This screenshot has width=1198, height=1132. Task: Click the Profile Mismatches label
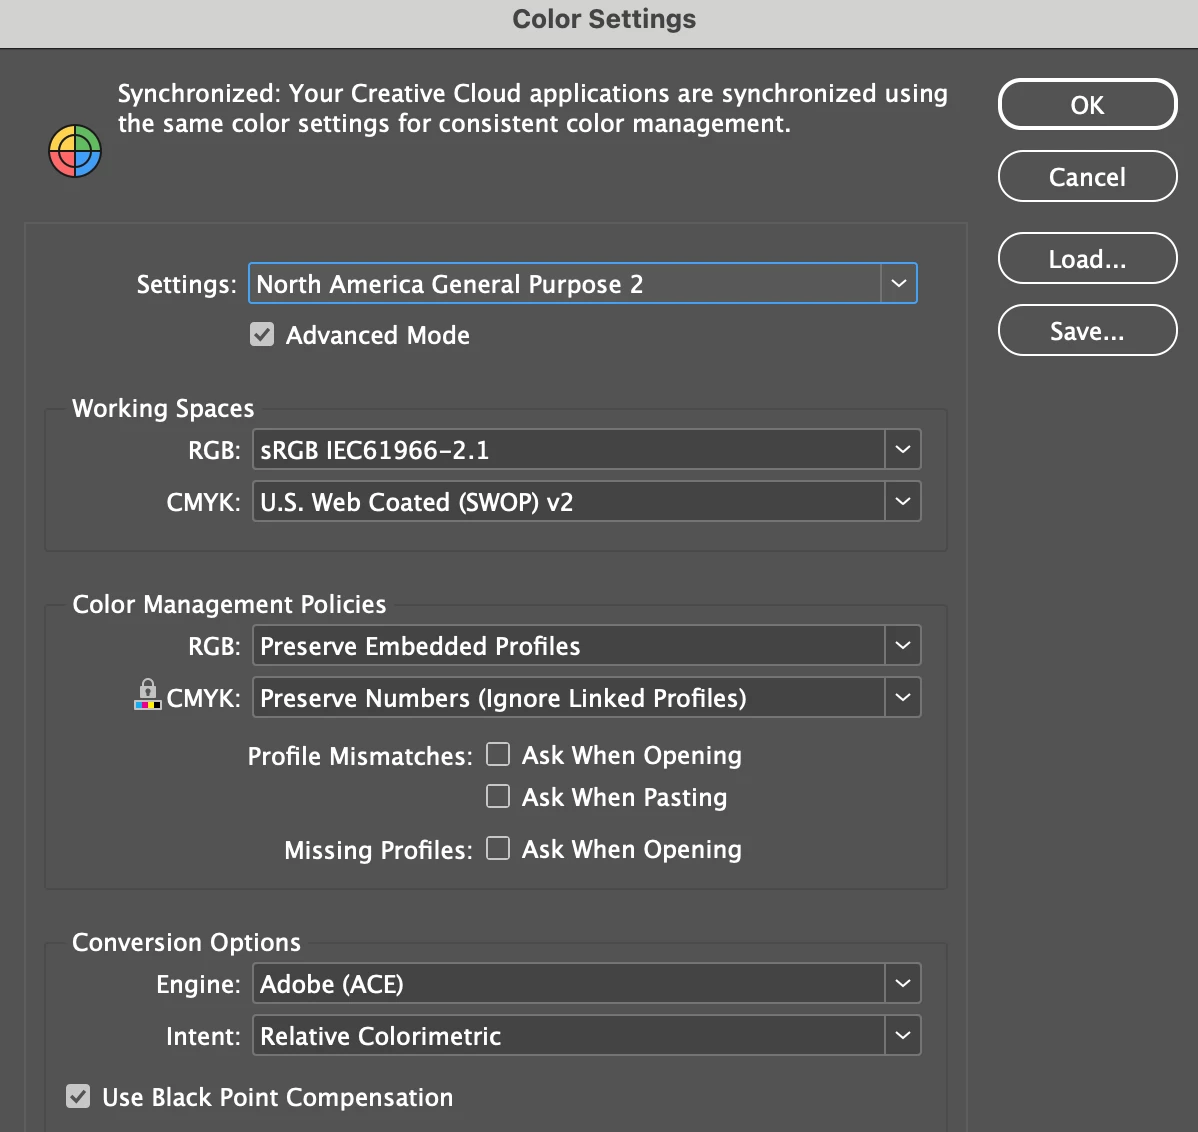tap(360, 756)
